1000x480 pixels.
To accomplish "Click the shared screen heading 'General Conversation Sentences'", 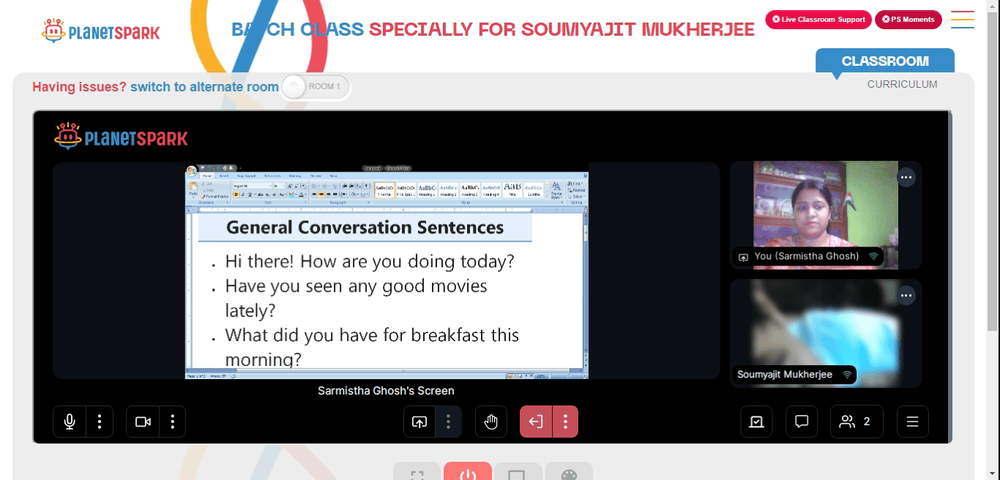I will pos(365,228).
